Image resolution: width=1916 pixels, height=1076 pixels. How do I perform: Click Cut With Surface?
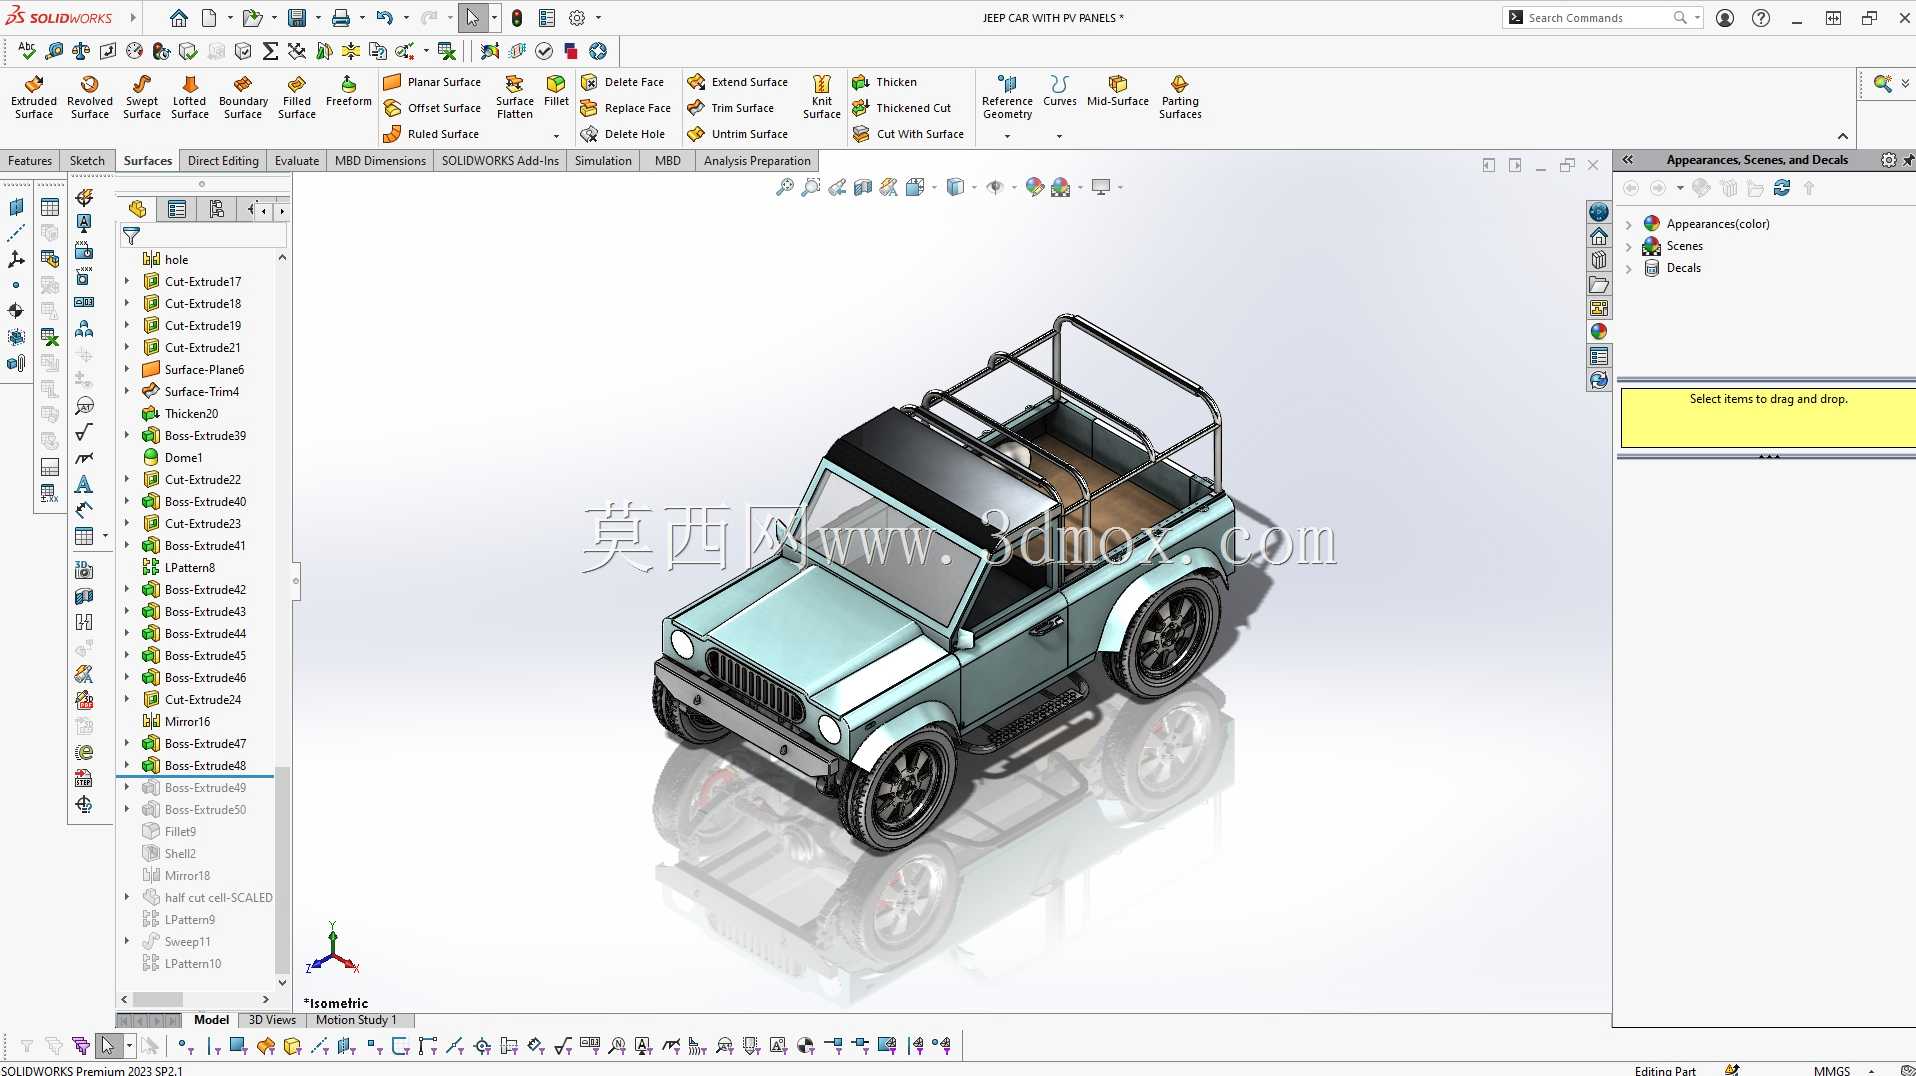[x=908, y=134]
